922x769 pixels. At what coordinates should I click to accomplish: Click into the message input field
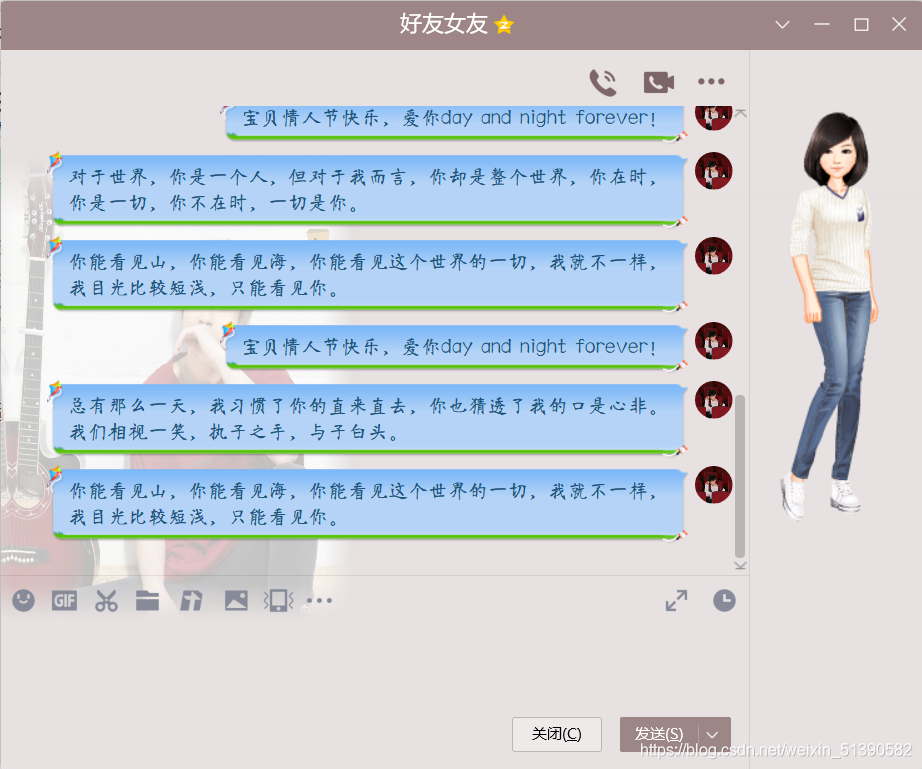click(x=374, y=664)
